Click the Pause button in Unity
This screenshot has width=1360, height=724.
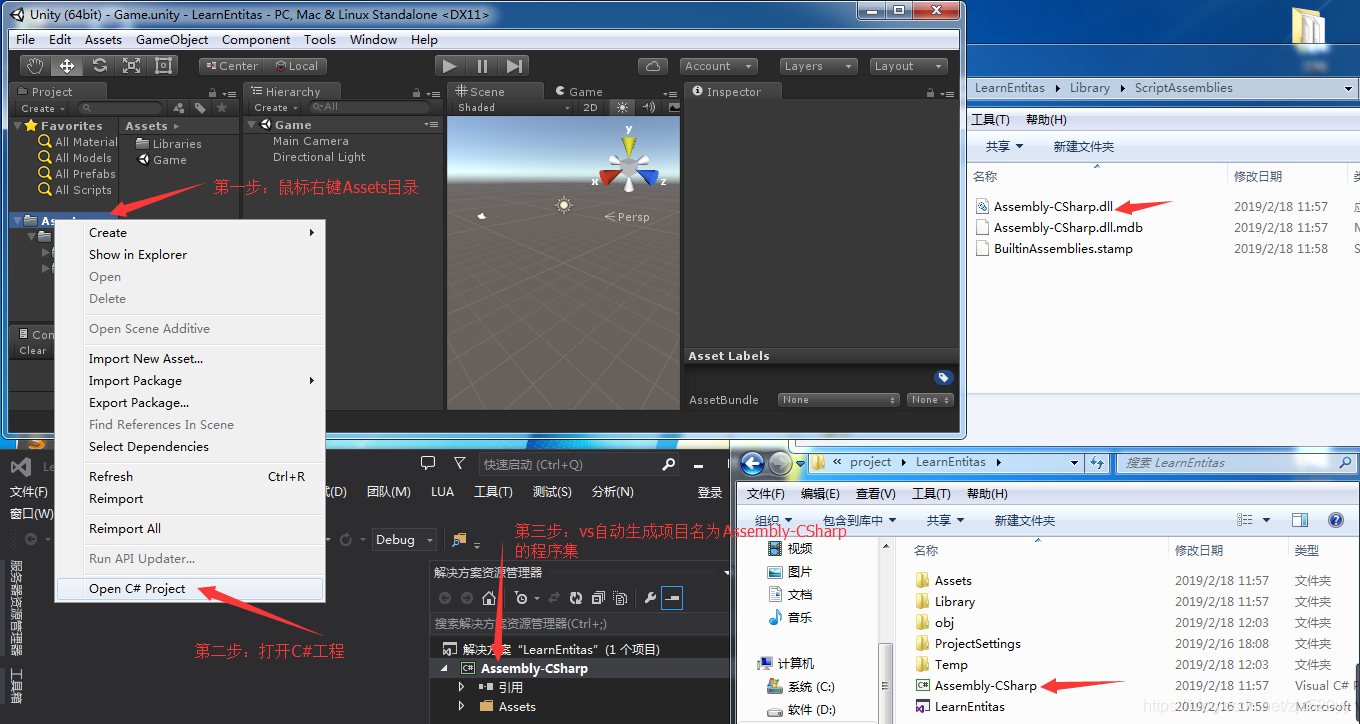[x=482, y=66]
